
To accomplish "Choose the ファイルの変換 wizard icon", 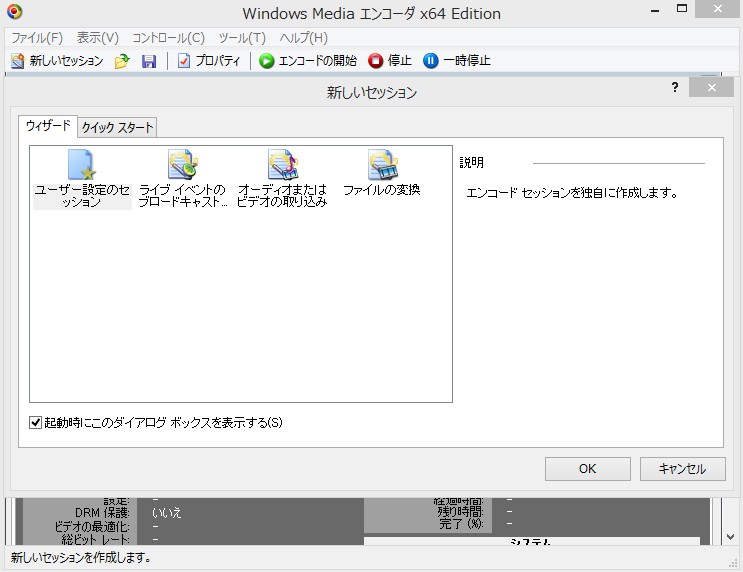I will point(382,173).
